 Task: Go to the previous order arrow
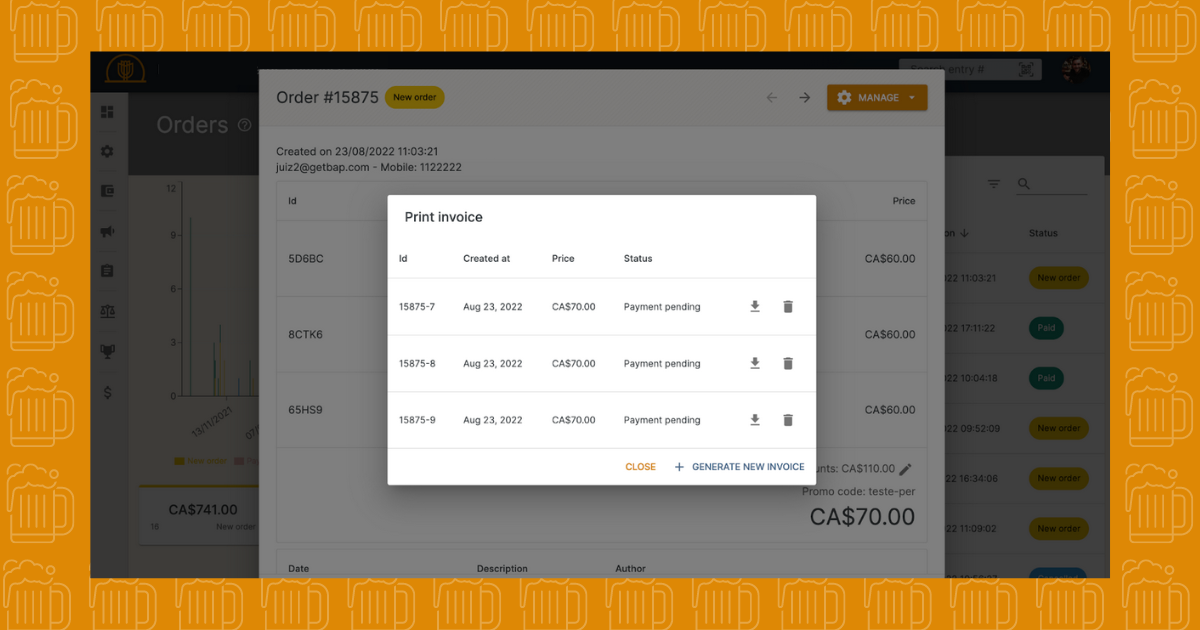[771, 98]
